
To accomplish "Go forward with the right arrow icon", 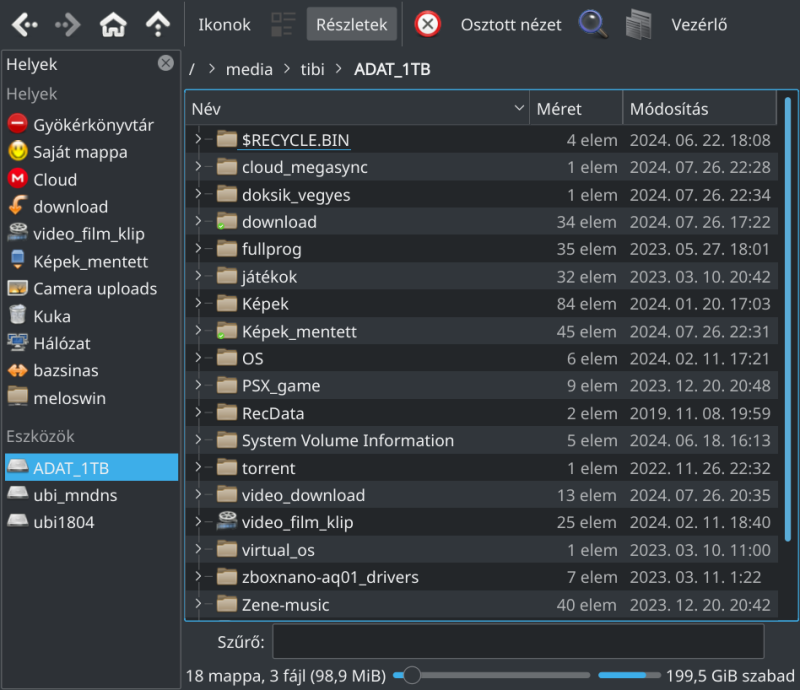I will [x=68, y=24].
